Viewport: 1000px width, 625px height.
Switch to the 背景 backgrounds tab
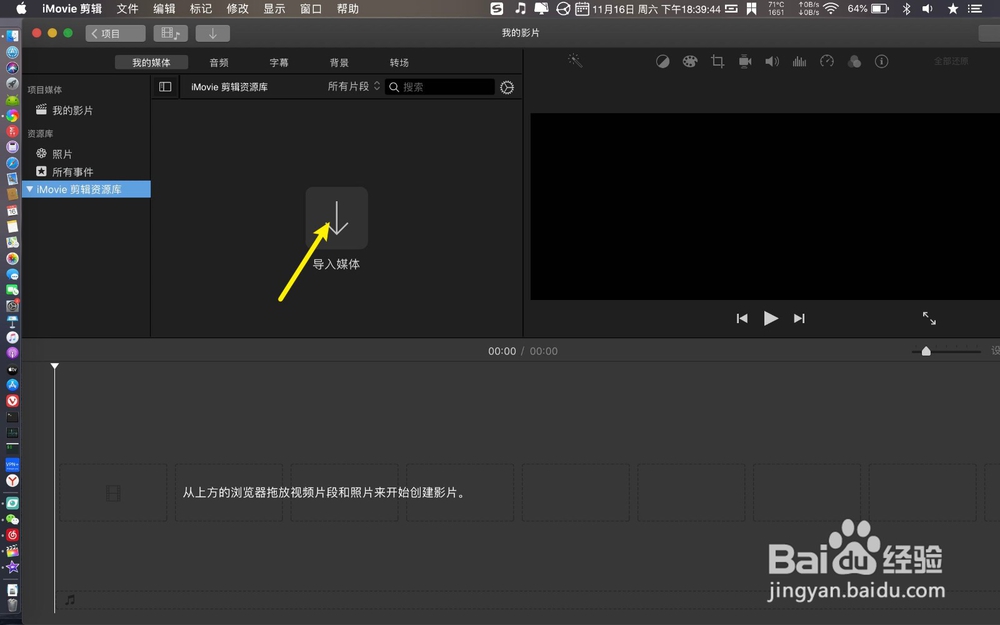coord(339,62)
